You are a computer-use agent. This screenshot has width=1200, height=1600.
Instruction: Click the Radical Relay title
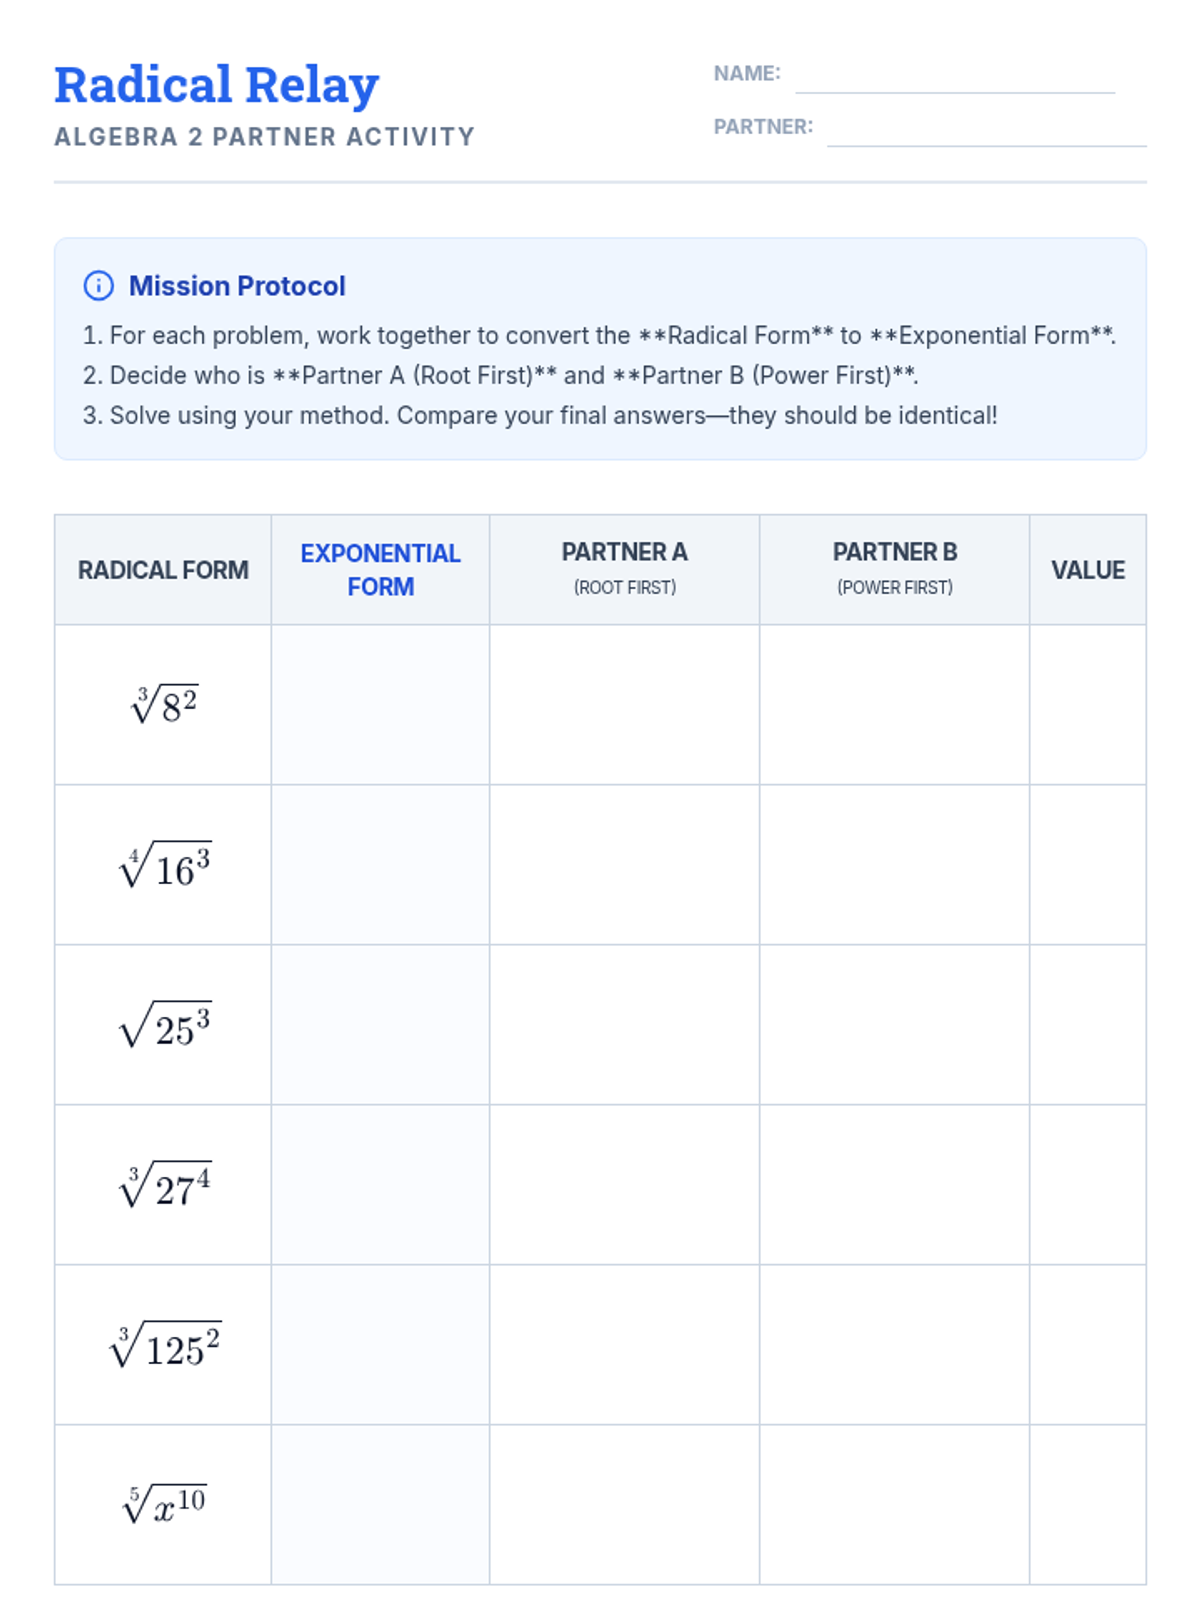click(x=216, y=85)
